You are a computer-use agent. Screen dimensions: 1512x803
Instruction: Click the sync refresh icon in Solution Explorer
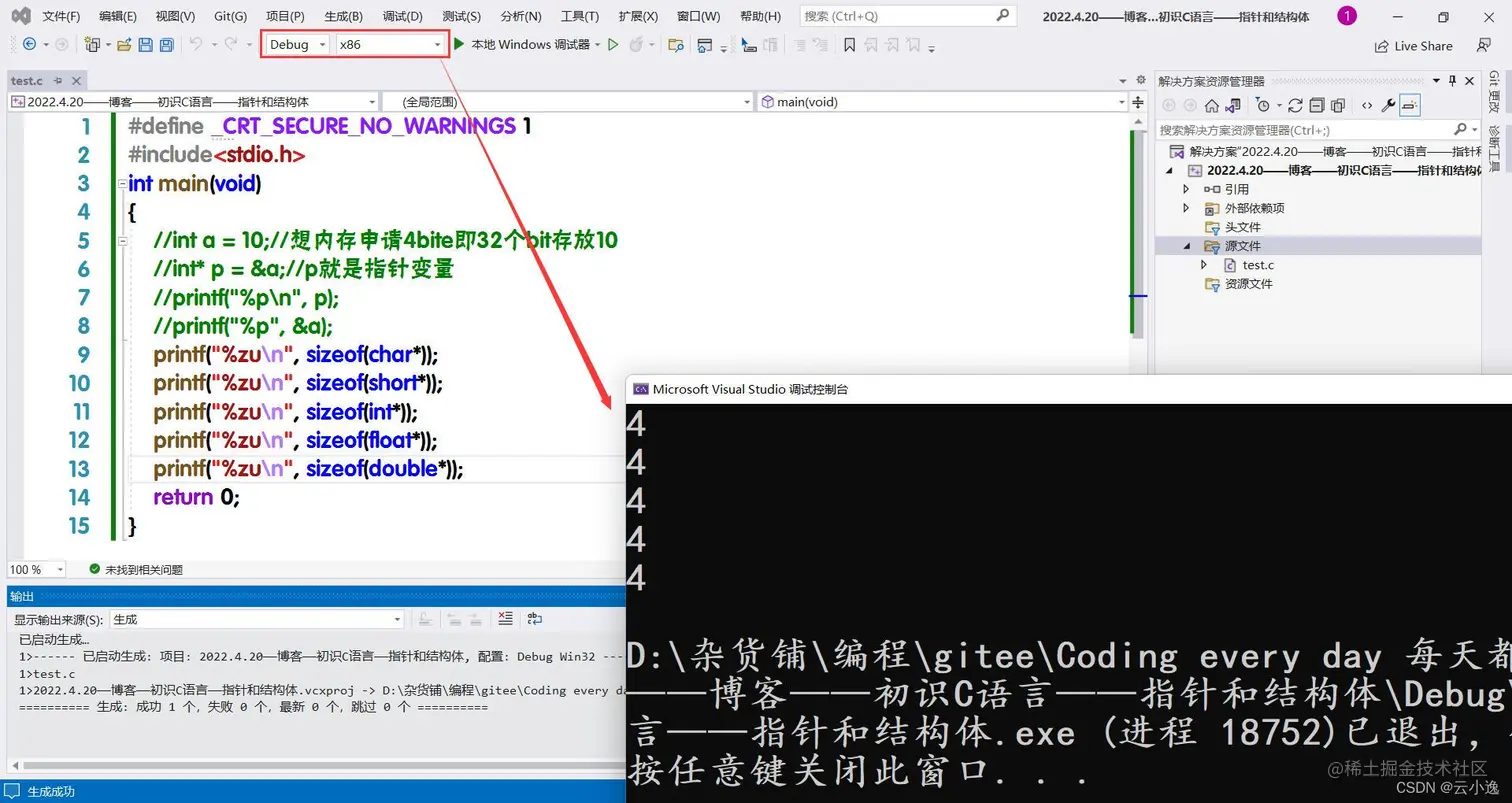coord(1295,105)
